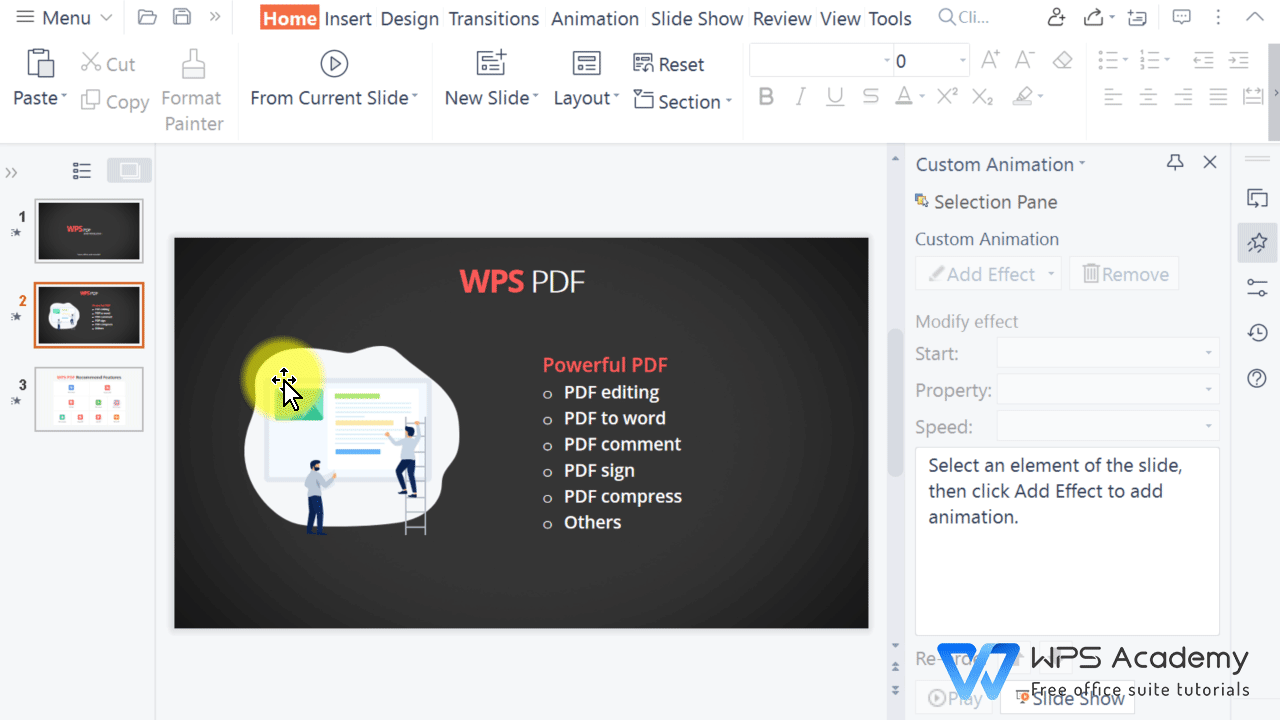Expand the Paste options arrow
1280x720 pixels.
64,98
